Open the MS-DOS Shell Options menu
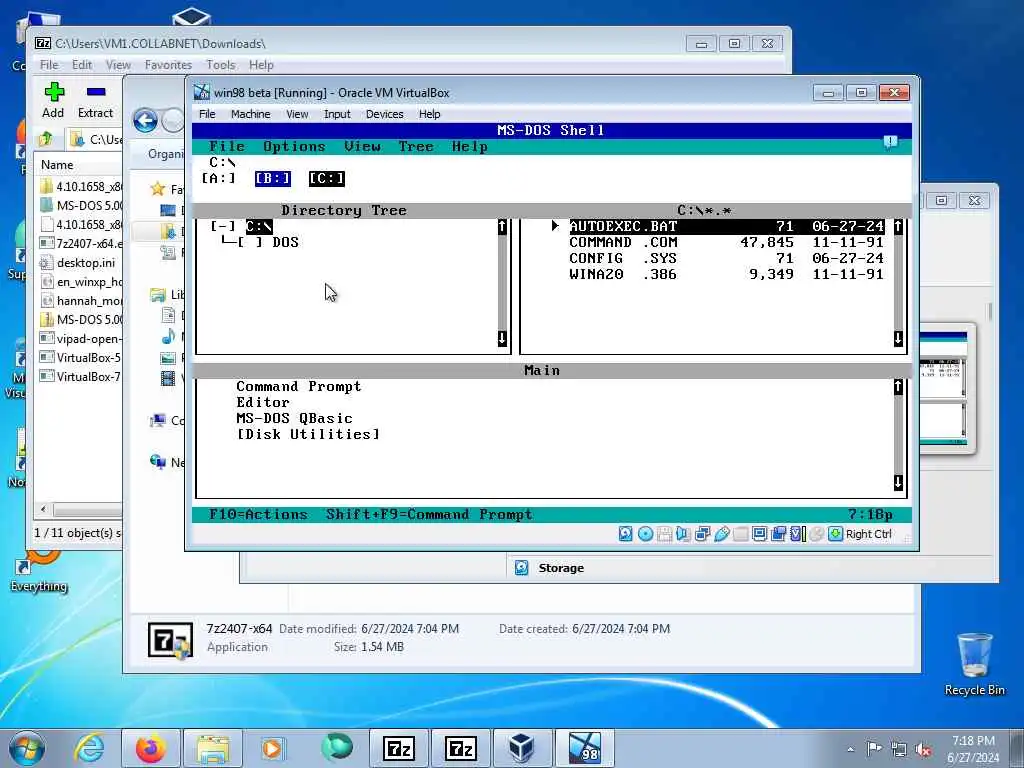Image resolution: width=1024 pixels, height=768 pixels. [295, 146]
